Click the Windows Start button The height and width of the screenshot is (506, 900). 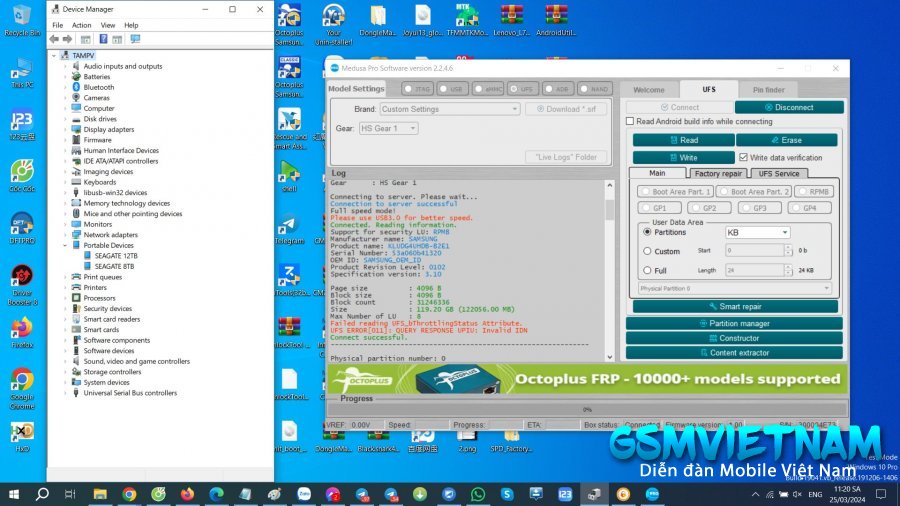[x=14, y=494]
